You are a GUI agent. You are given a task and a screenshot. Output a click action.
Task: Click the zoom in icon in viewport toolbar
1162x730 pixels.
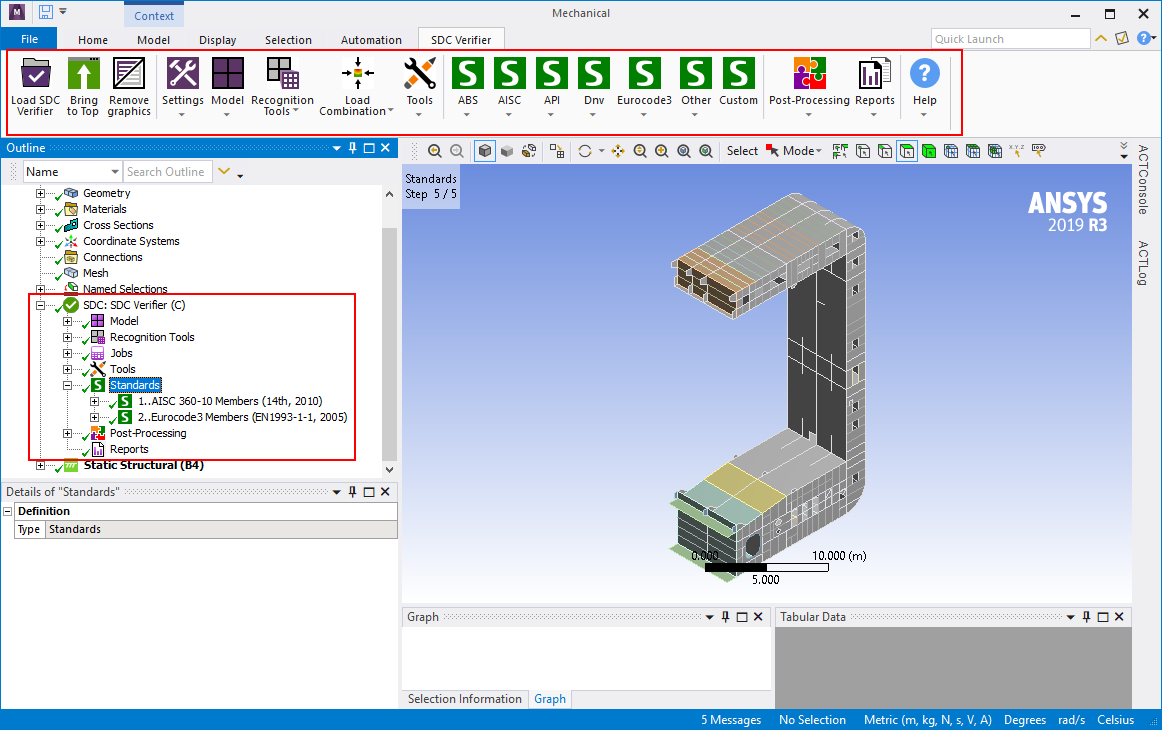point(662,151)
